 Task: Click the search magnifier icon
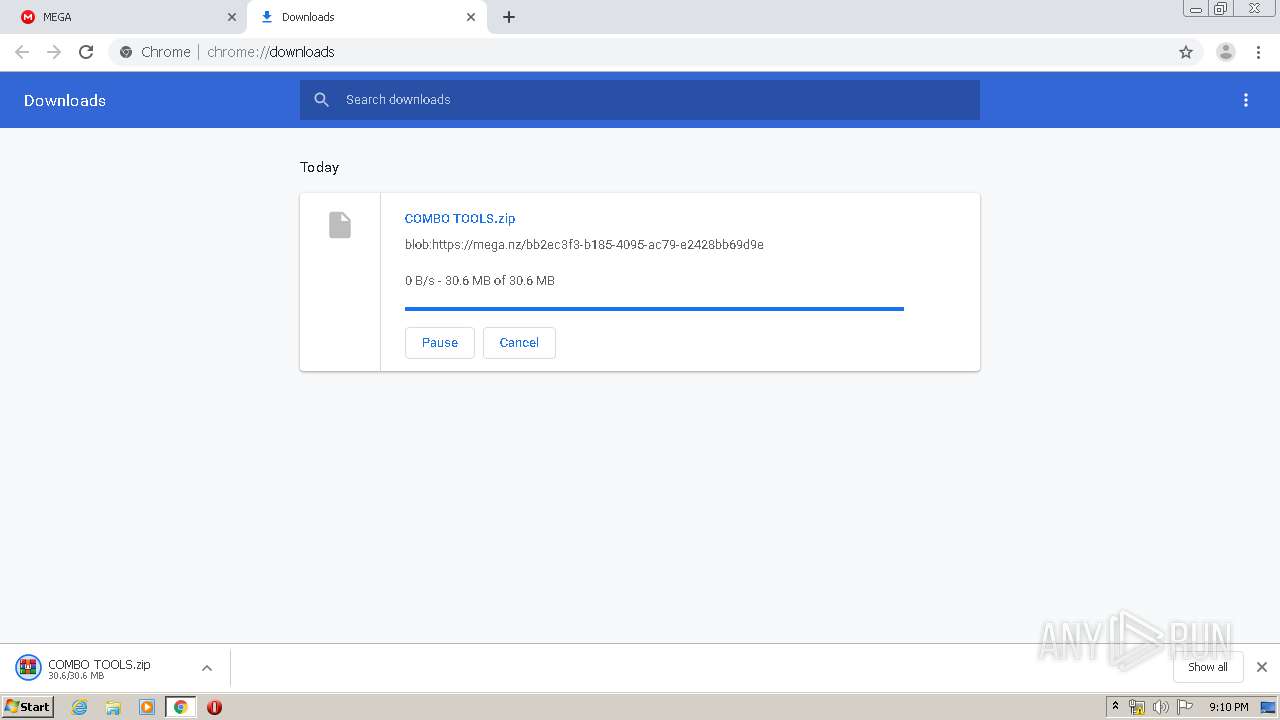tap(321, 100)
